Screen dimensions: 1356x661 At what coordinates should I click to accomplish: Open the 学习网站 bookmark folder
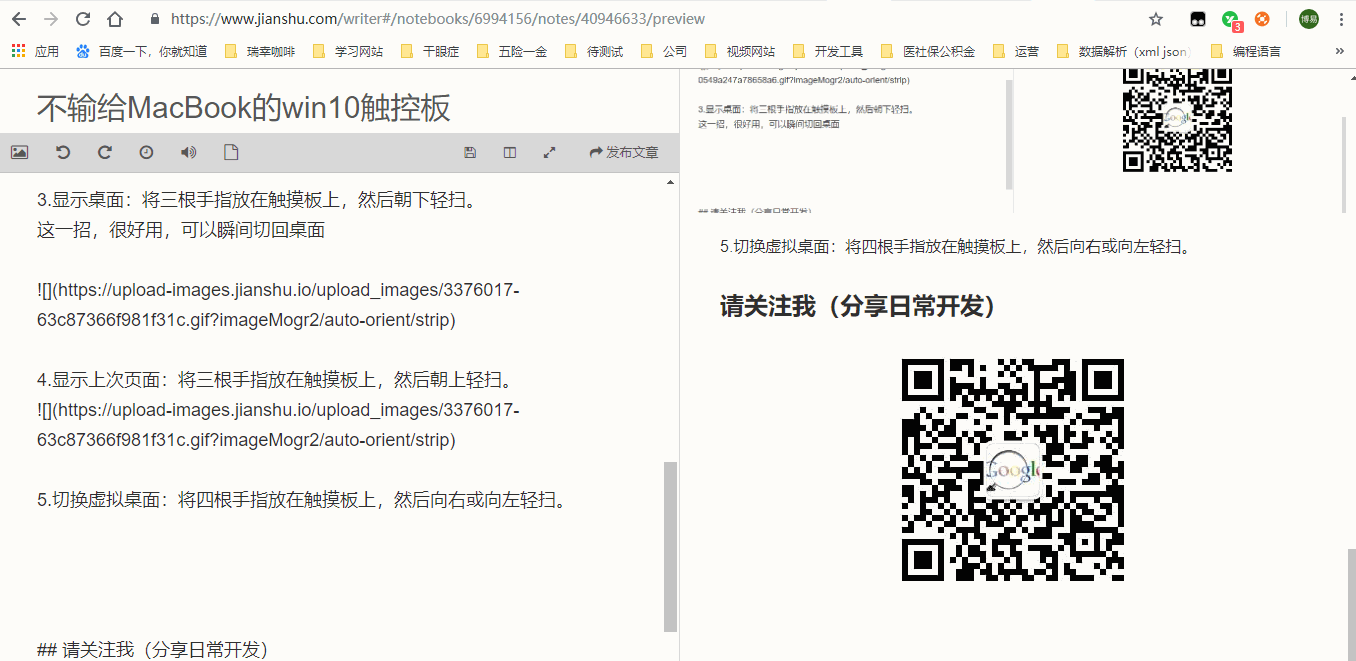pyautogui.click(x=348, y=51)
